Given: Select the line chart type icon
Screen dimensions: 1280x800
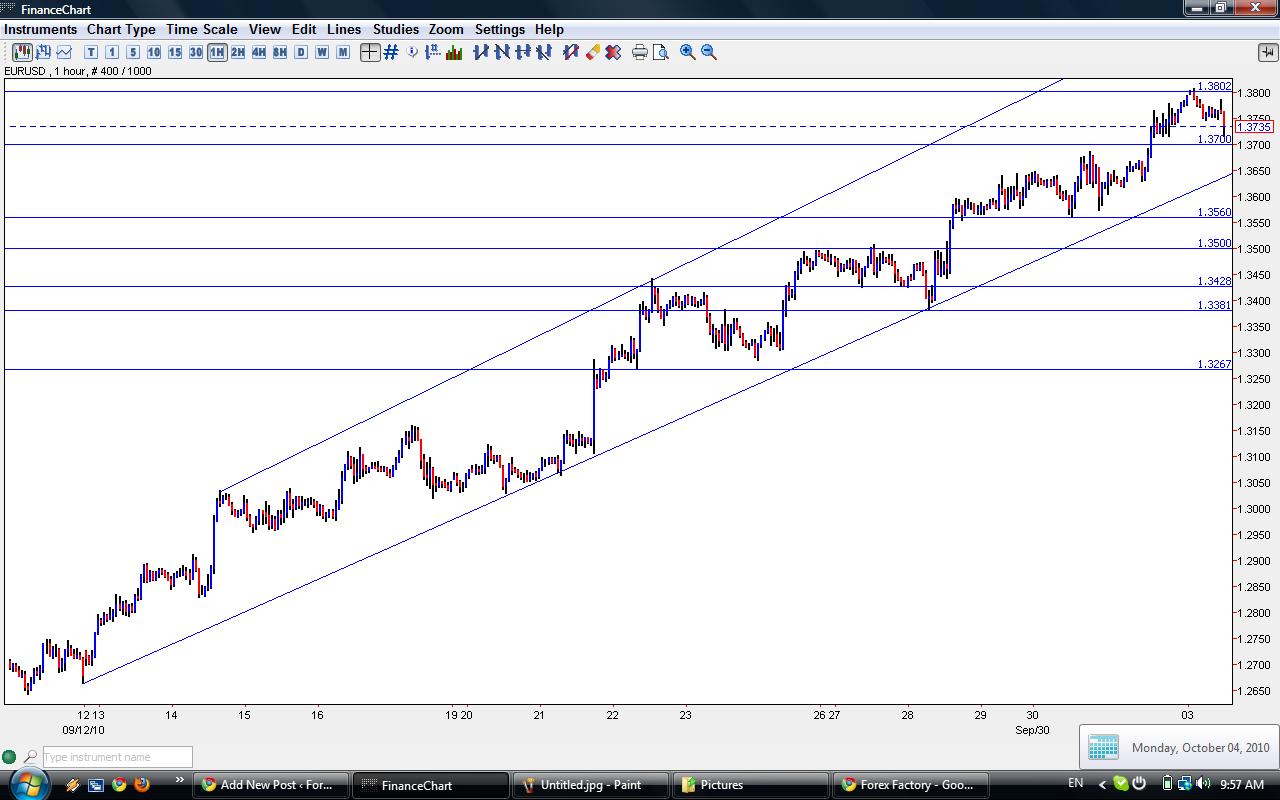Looking at the screenshot, I should 64,52.
